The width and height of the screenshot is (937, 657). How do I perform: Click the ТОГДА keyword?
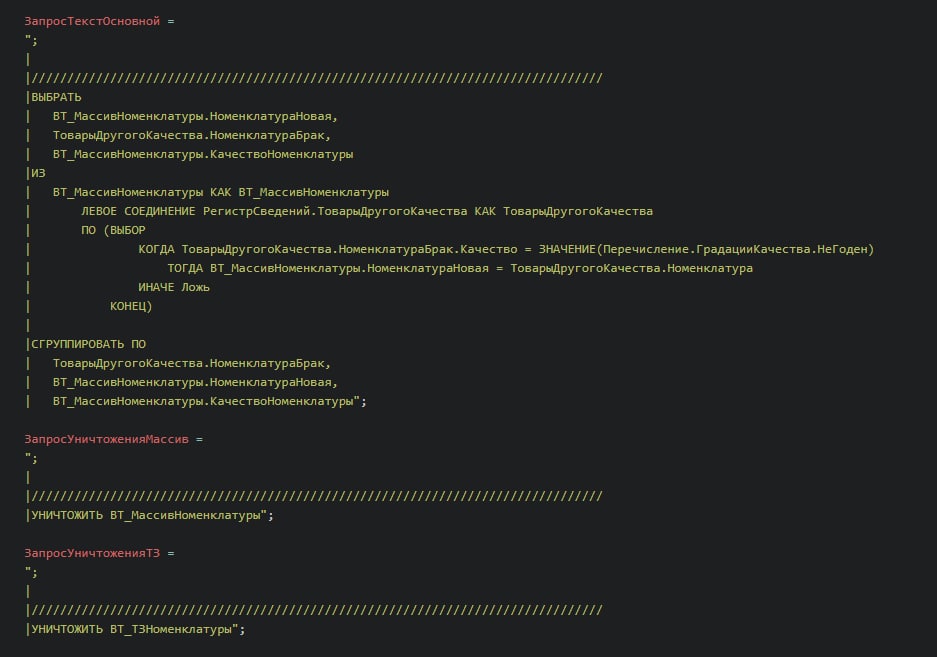185,268
